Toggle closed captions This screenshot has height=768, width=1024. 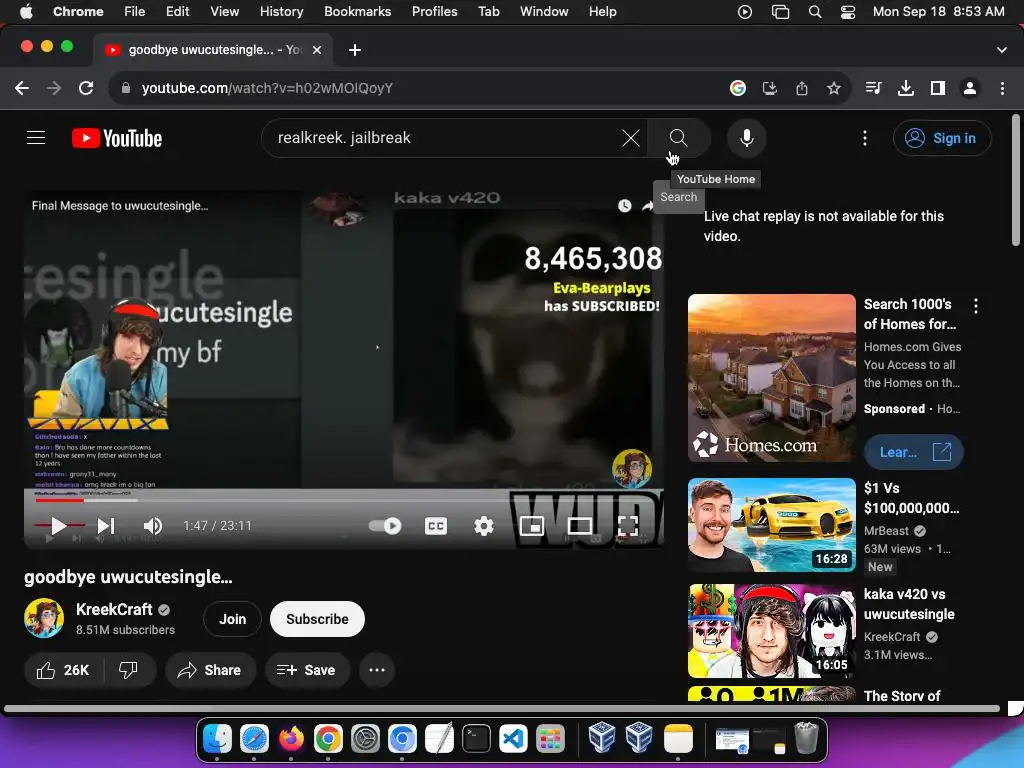[x=436, y=526]
